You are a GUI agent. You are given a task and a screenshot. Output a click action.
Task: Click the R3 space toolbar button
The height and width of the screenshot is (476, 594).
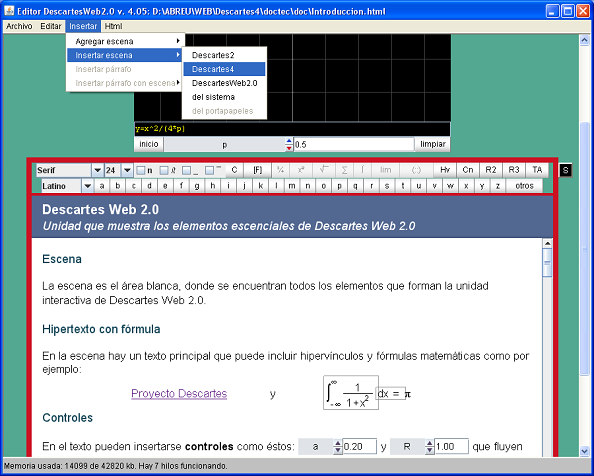pyautogui.click(x=514, y=170)
